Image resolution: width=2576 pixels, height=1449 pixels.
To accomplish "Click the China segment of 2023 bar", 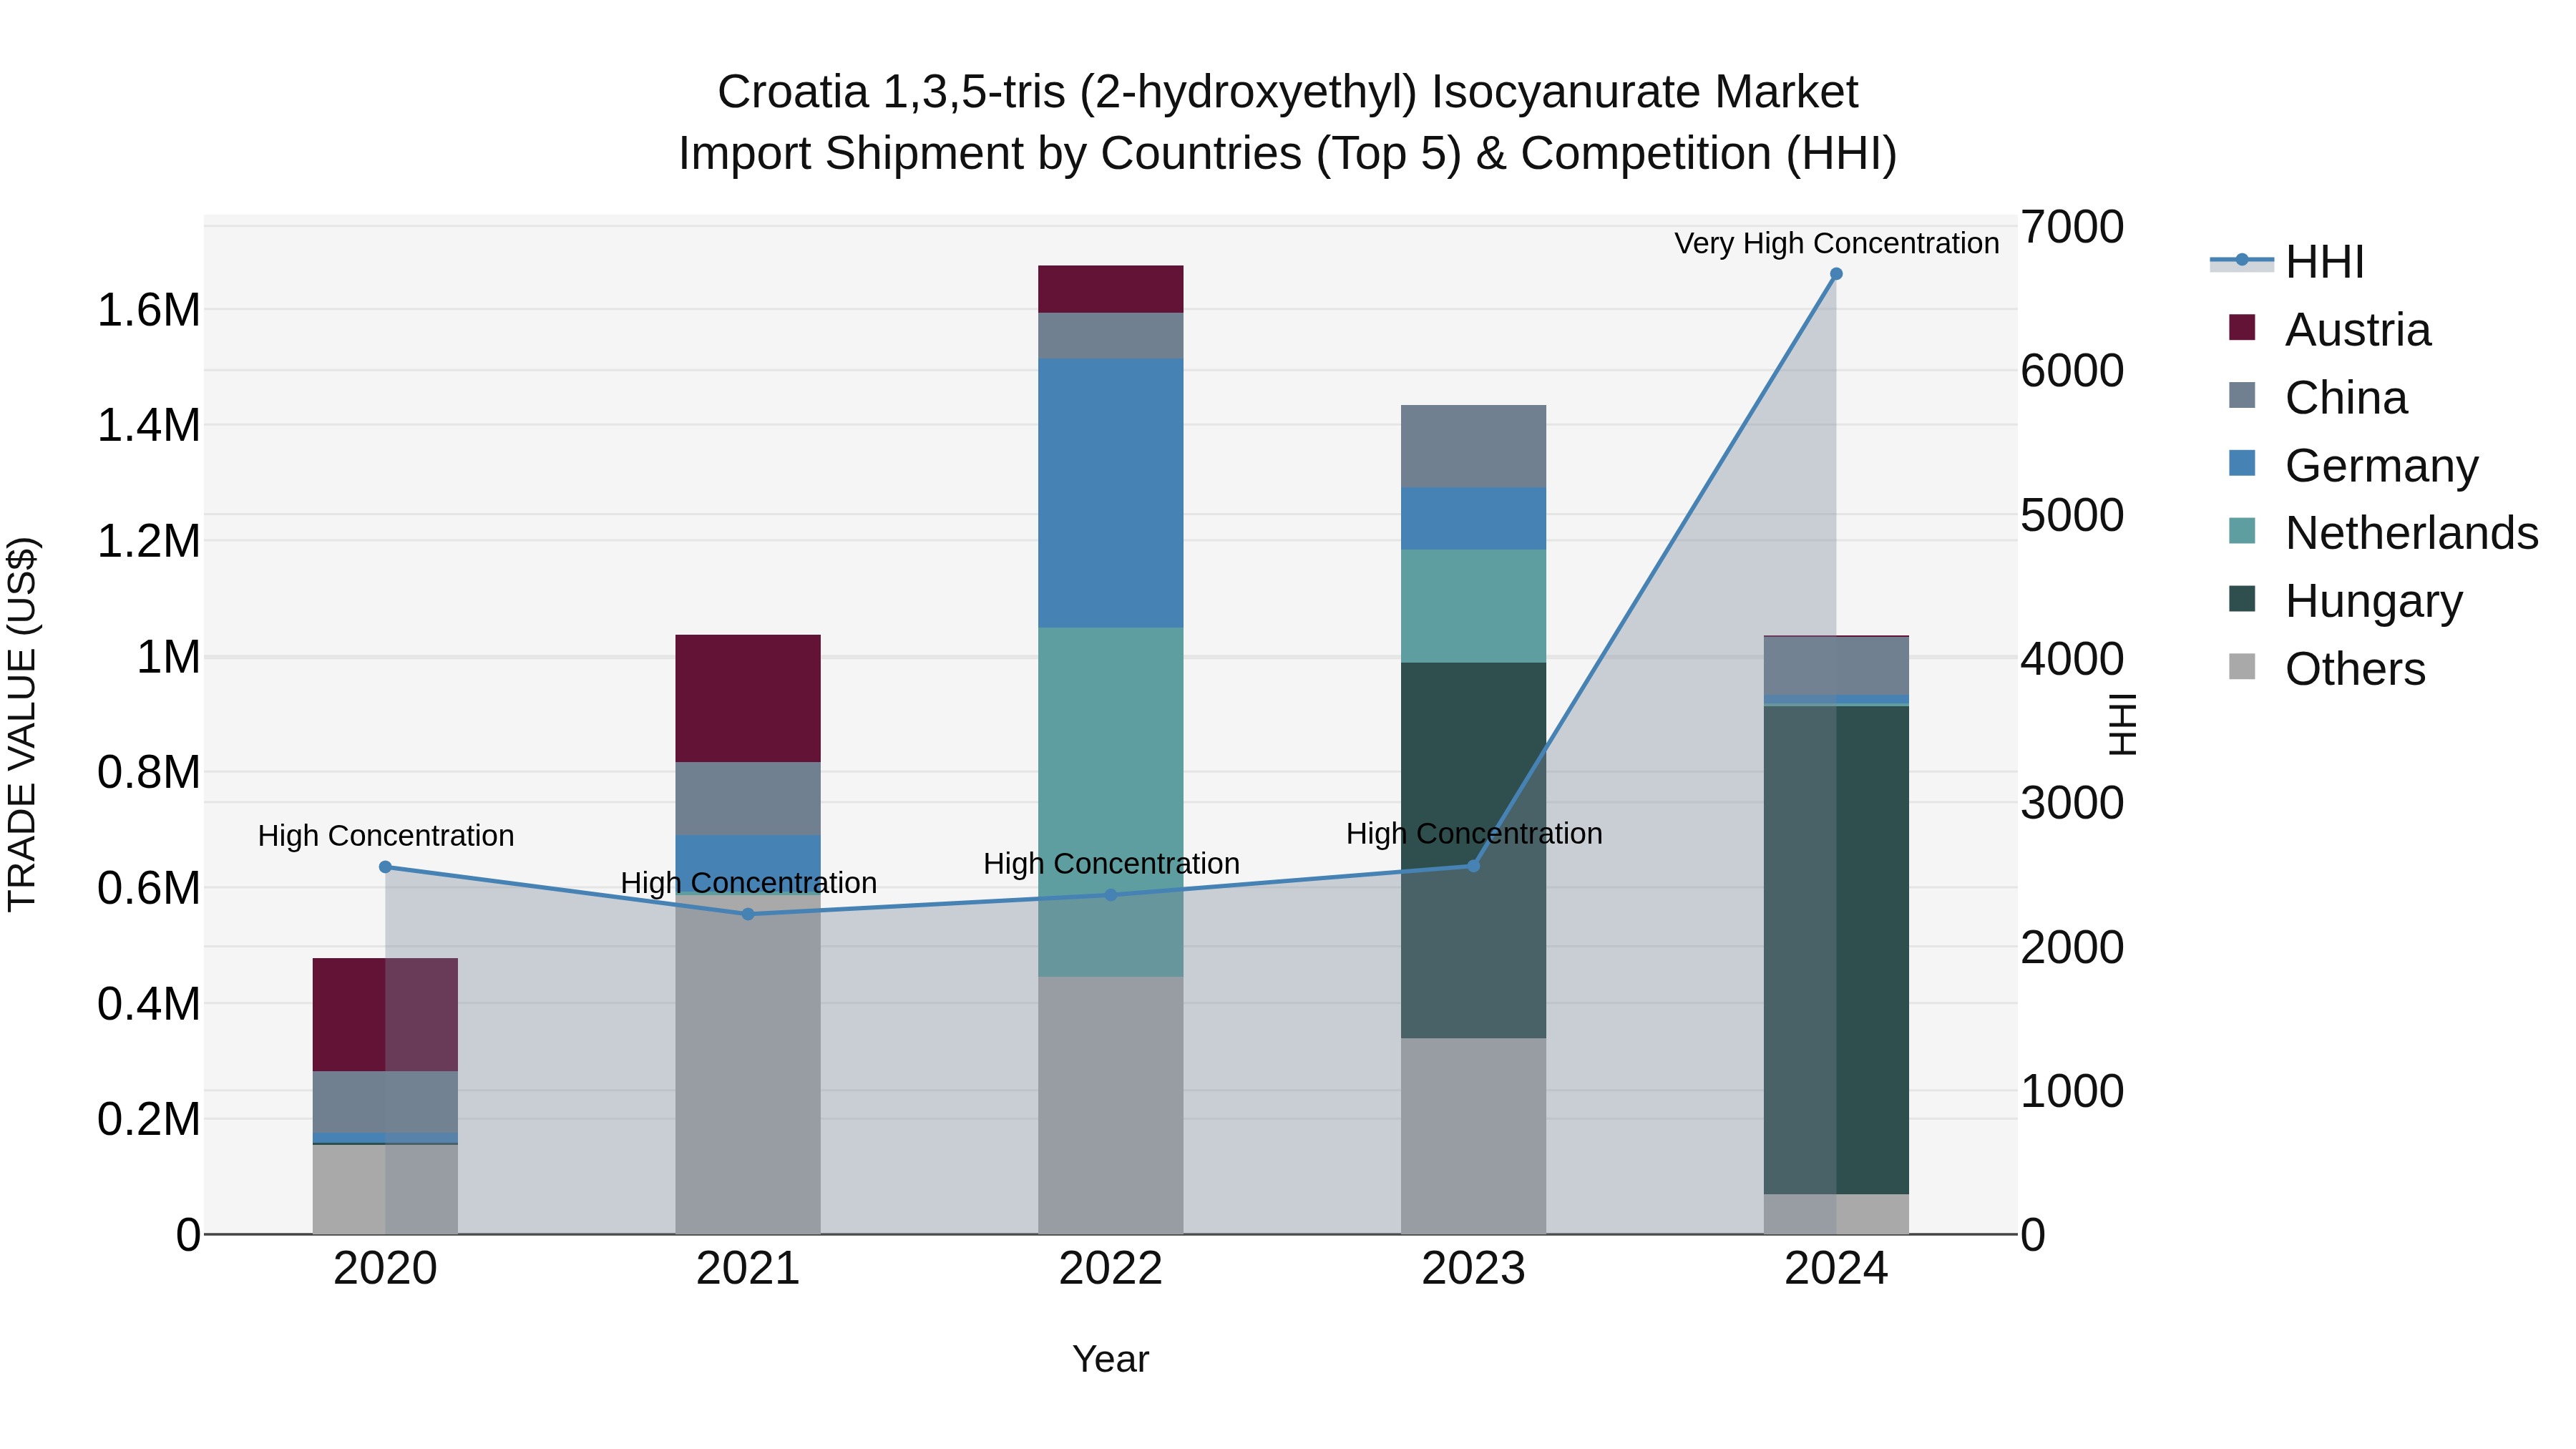I will [x=1473, y=446].
